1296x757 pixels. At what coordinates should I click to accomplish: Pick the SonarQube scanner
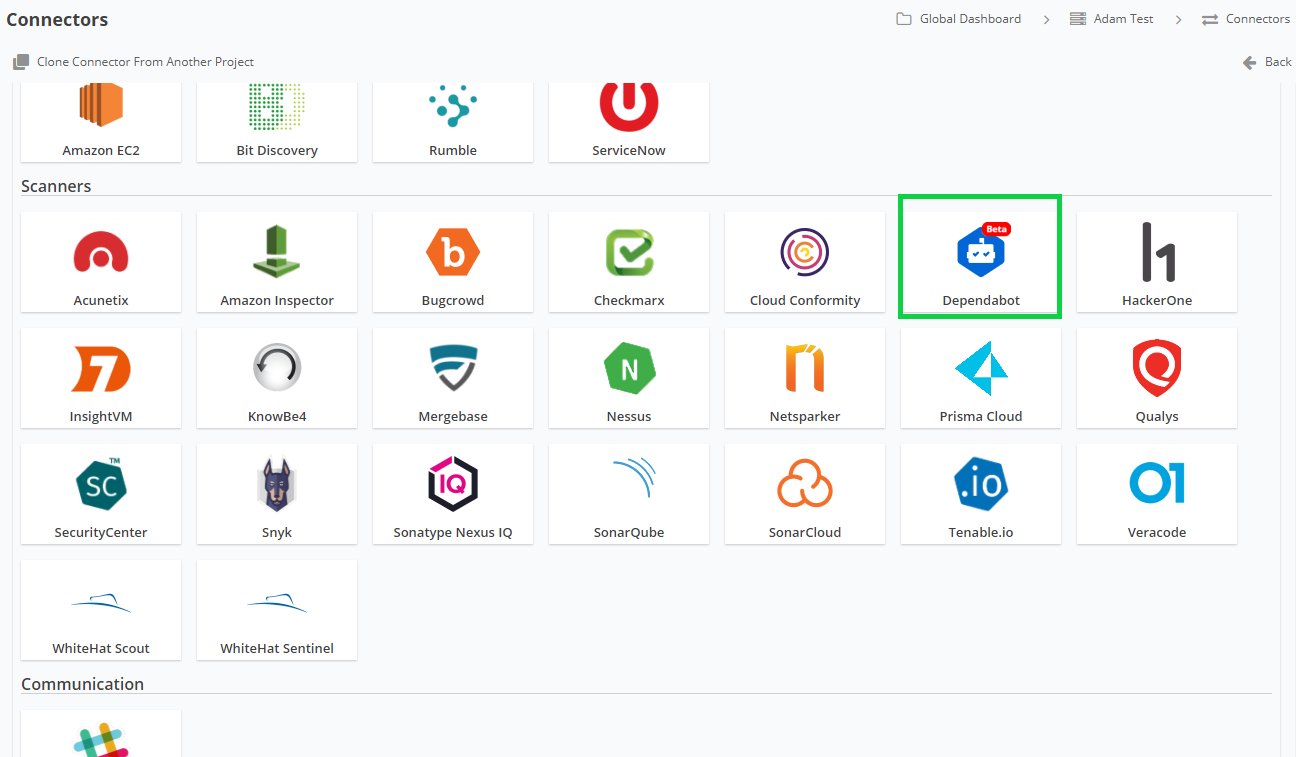tap(629, 494)
